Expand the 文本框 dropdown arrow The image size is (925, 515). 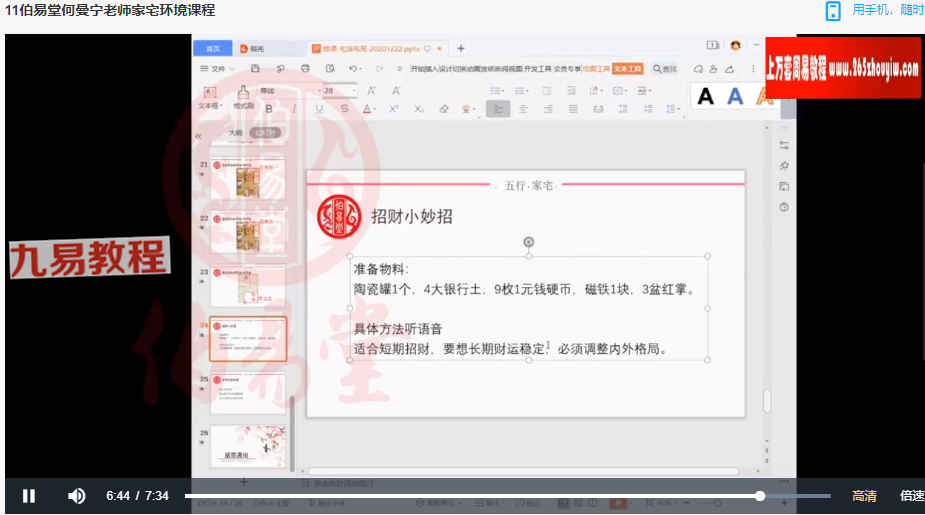[220, 106]
